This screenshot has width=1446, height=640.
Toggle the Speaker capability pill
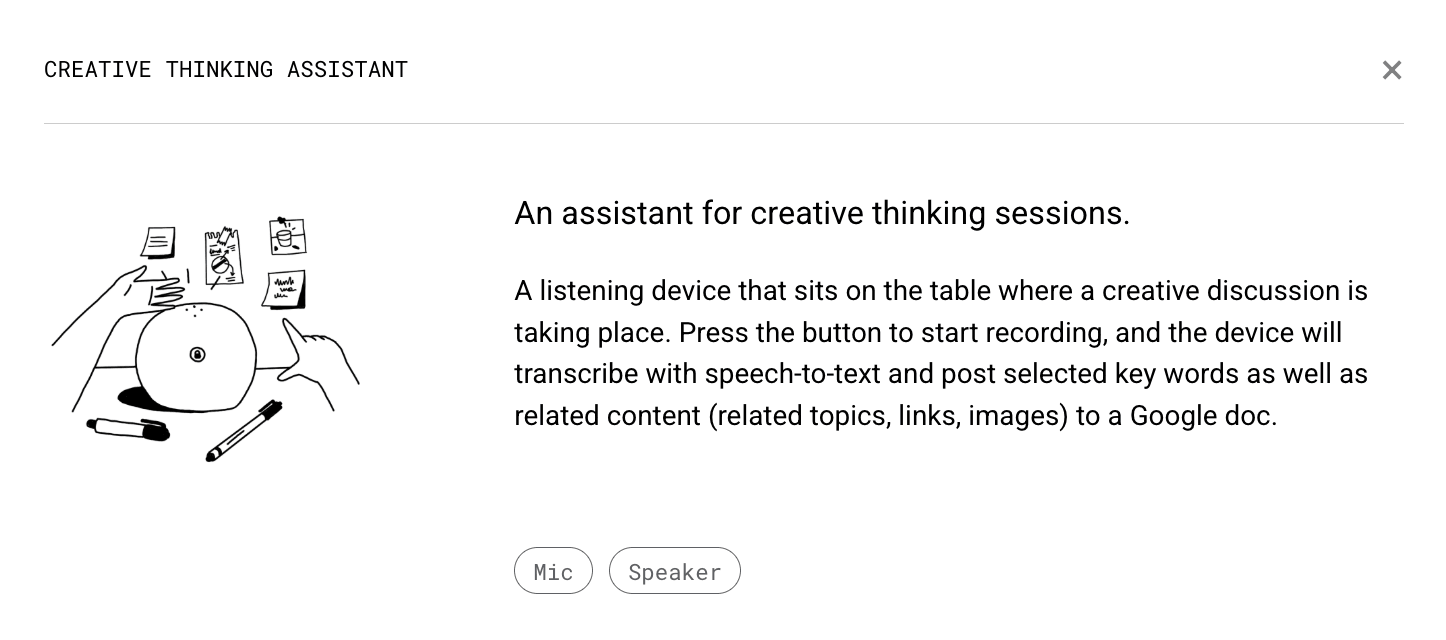coord(675,571)
